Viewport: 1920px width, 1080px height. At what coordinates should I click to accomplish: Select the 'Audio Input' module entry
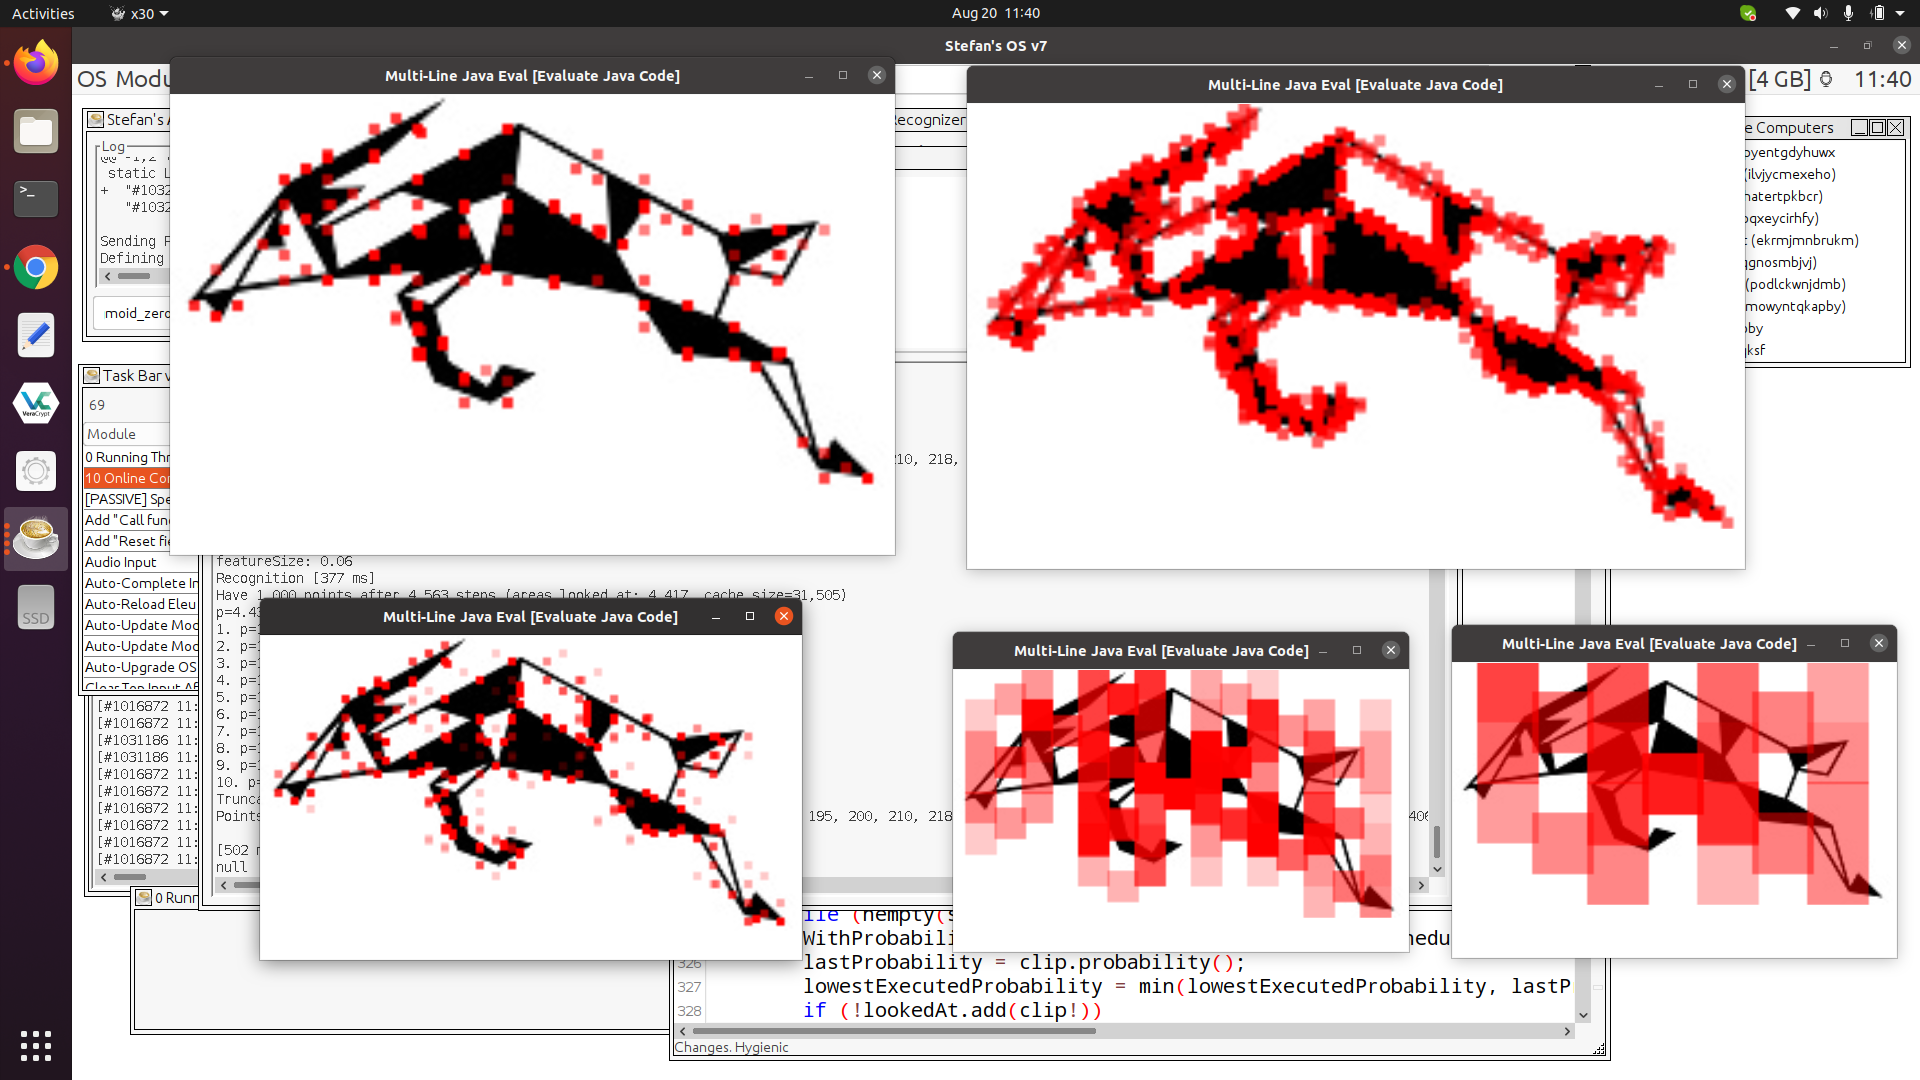pos(121,562)
